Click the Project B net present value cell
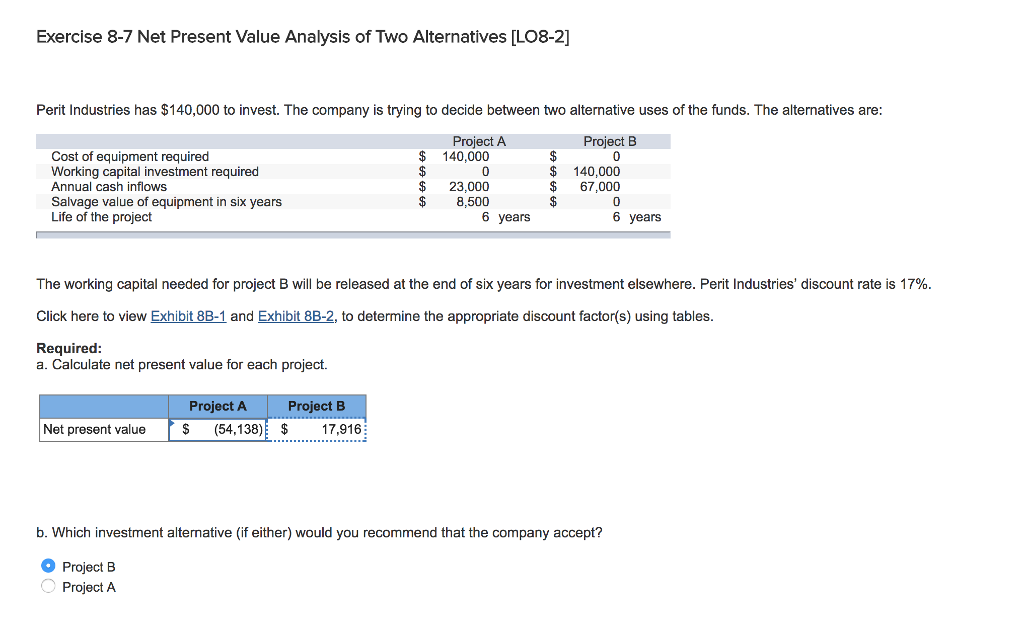This screenshot has width=1024, height=638. coord(317,429)
